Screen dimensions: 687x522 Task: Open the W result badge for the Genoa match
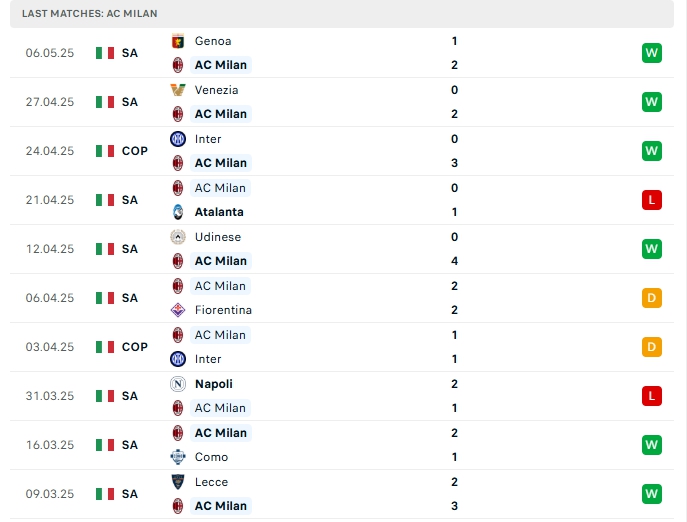click(652, 53)
